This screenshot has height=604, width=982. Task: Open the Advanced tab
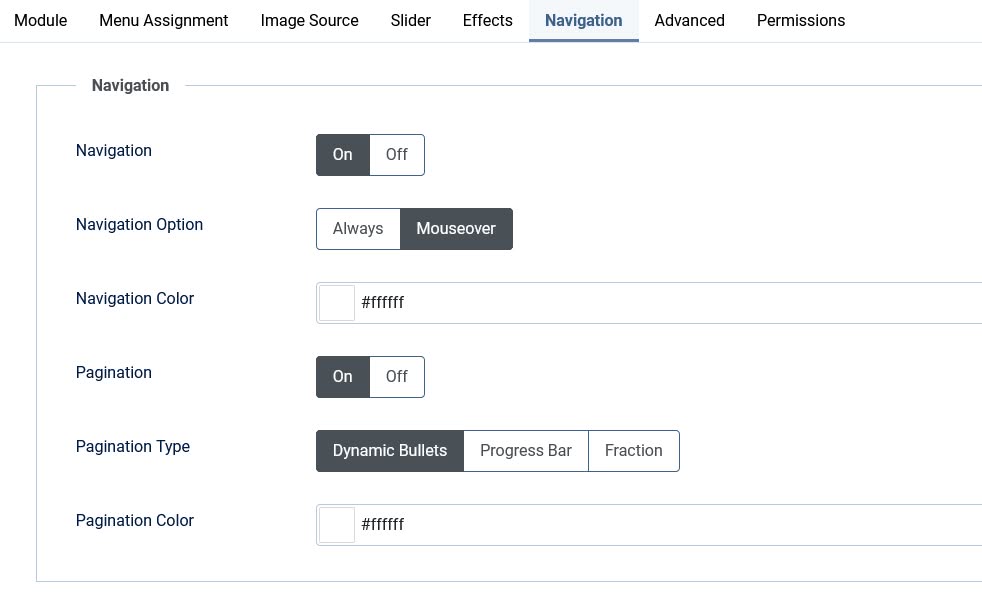[689, 20]
